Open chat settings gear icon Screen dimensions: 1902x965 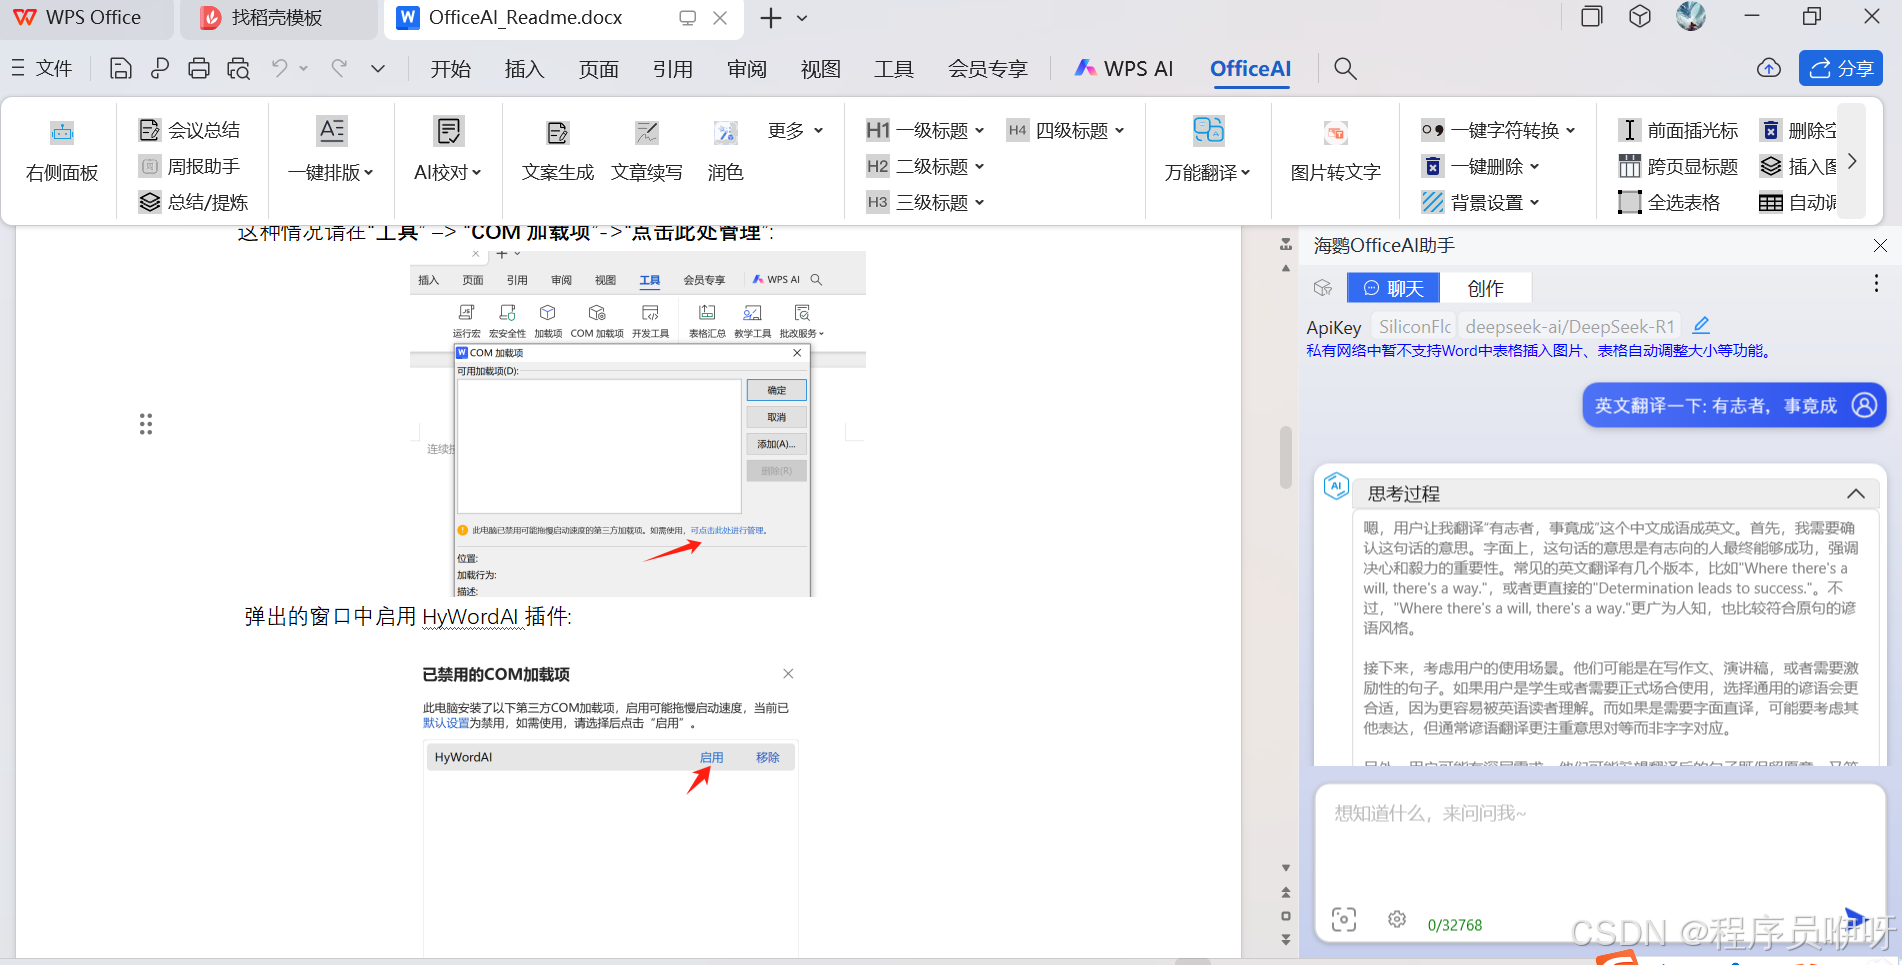1397,919
